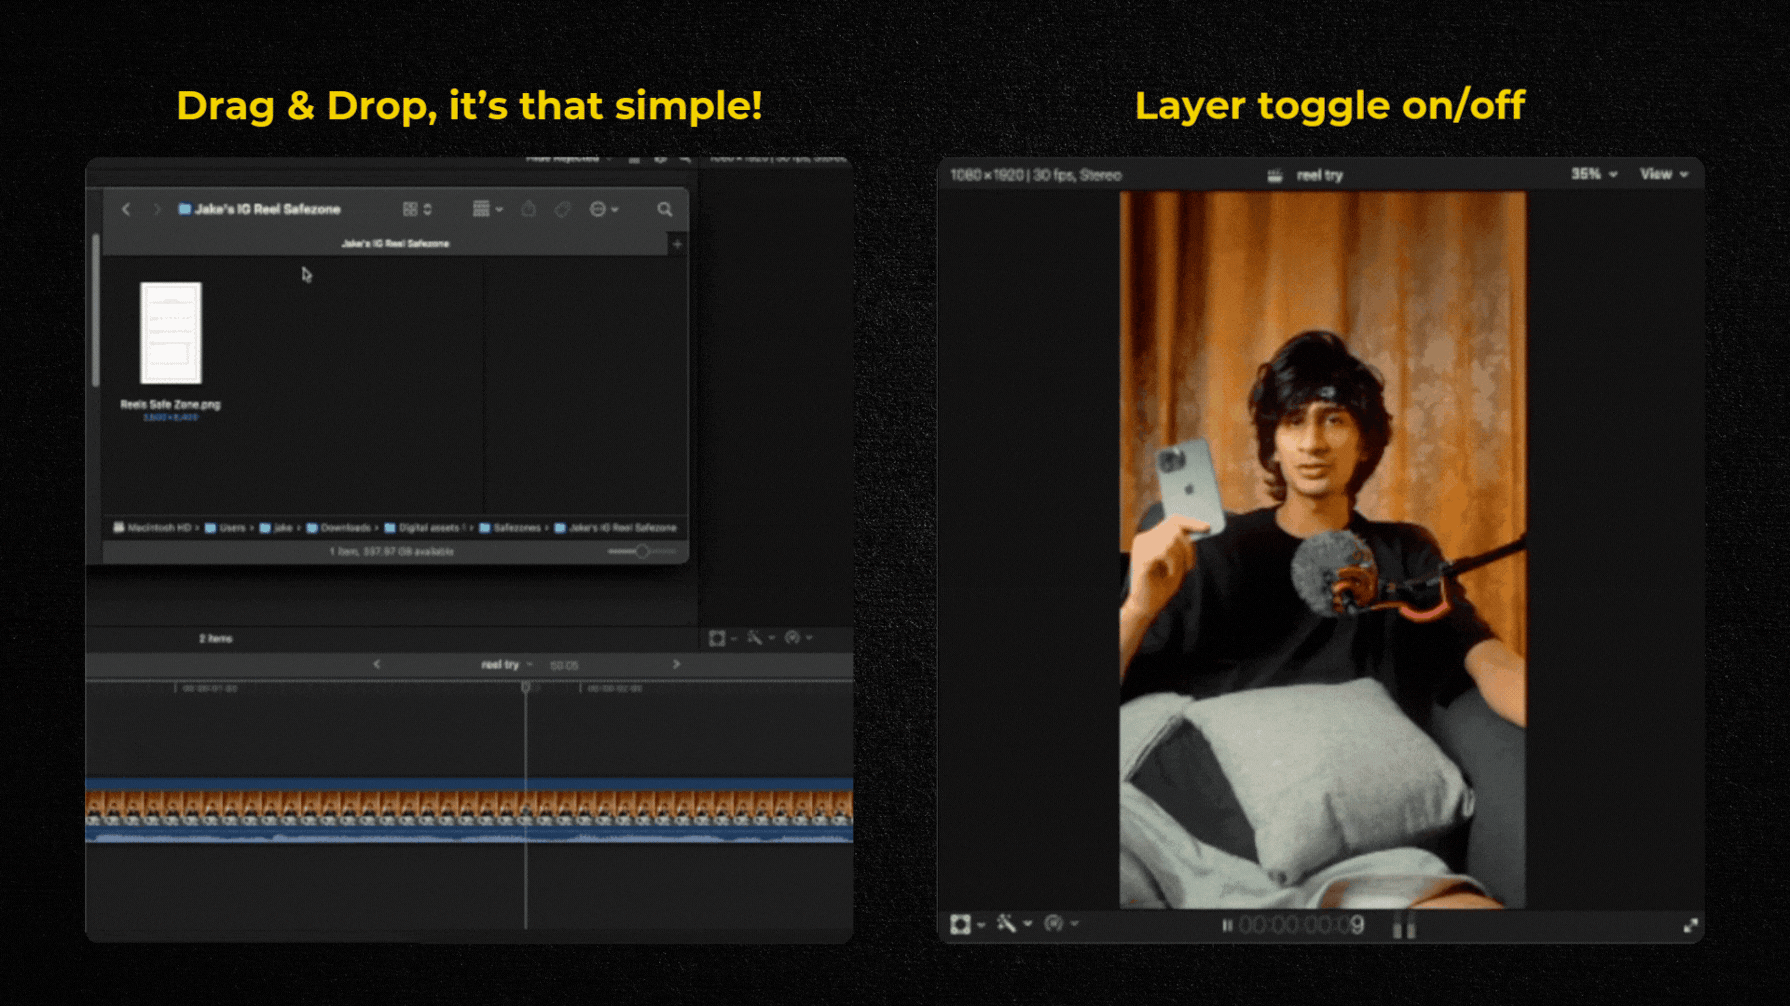Click Downloads in the Finder path bar
Screen dimensions: 1790x1006
click(x=338, y=528)
